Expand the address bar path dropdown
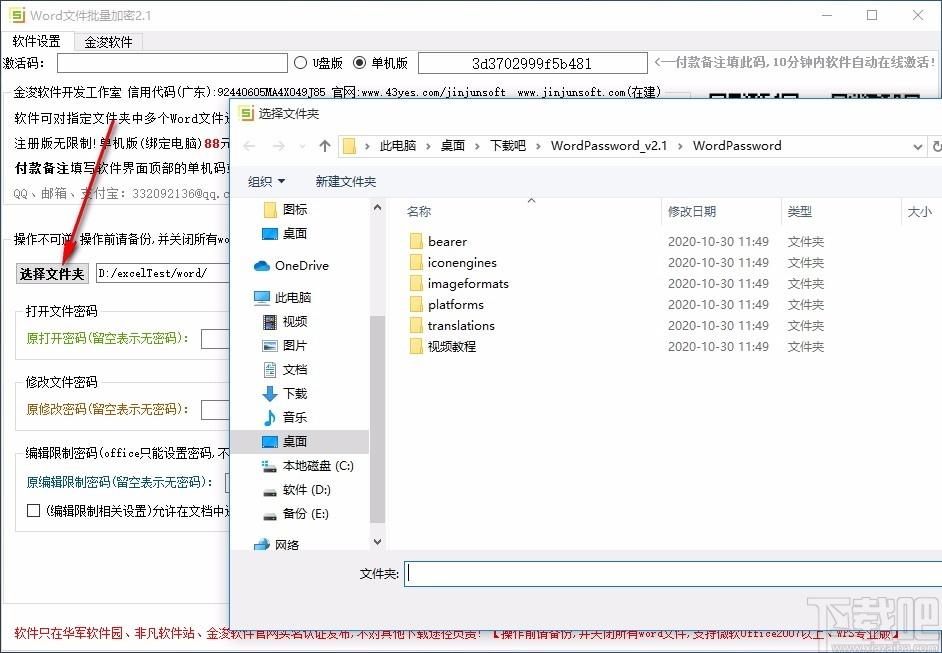Screen dimensions: 942x653 click(x=918, y=146)
